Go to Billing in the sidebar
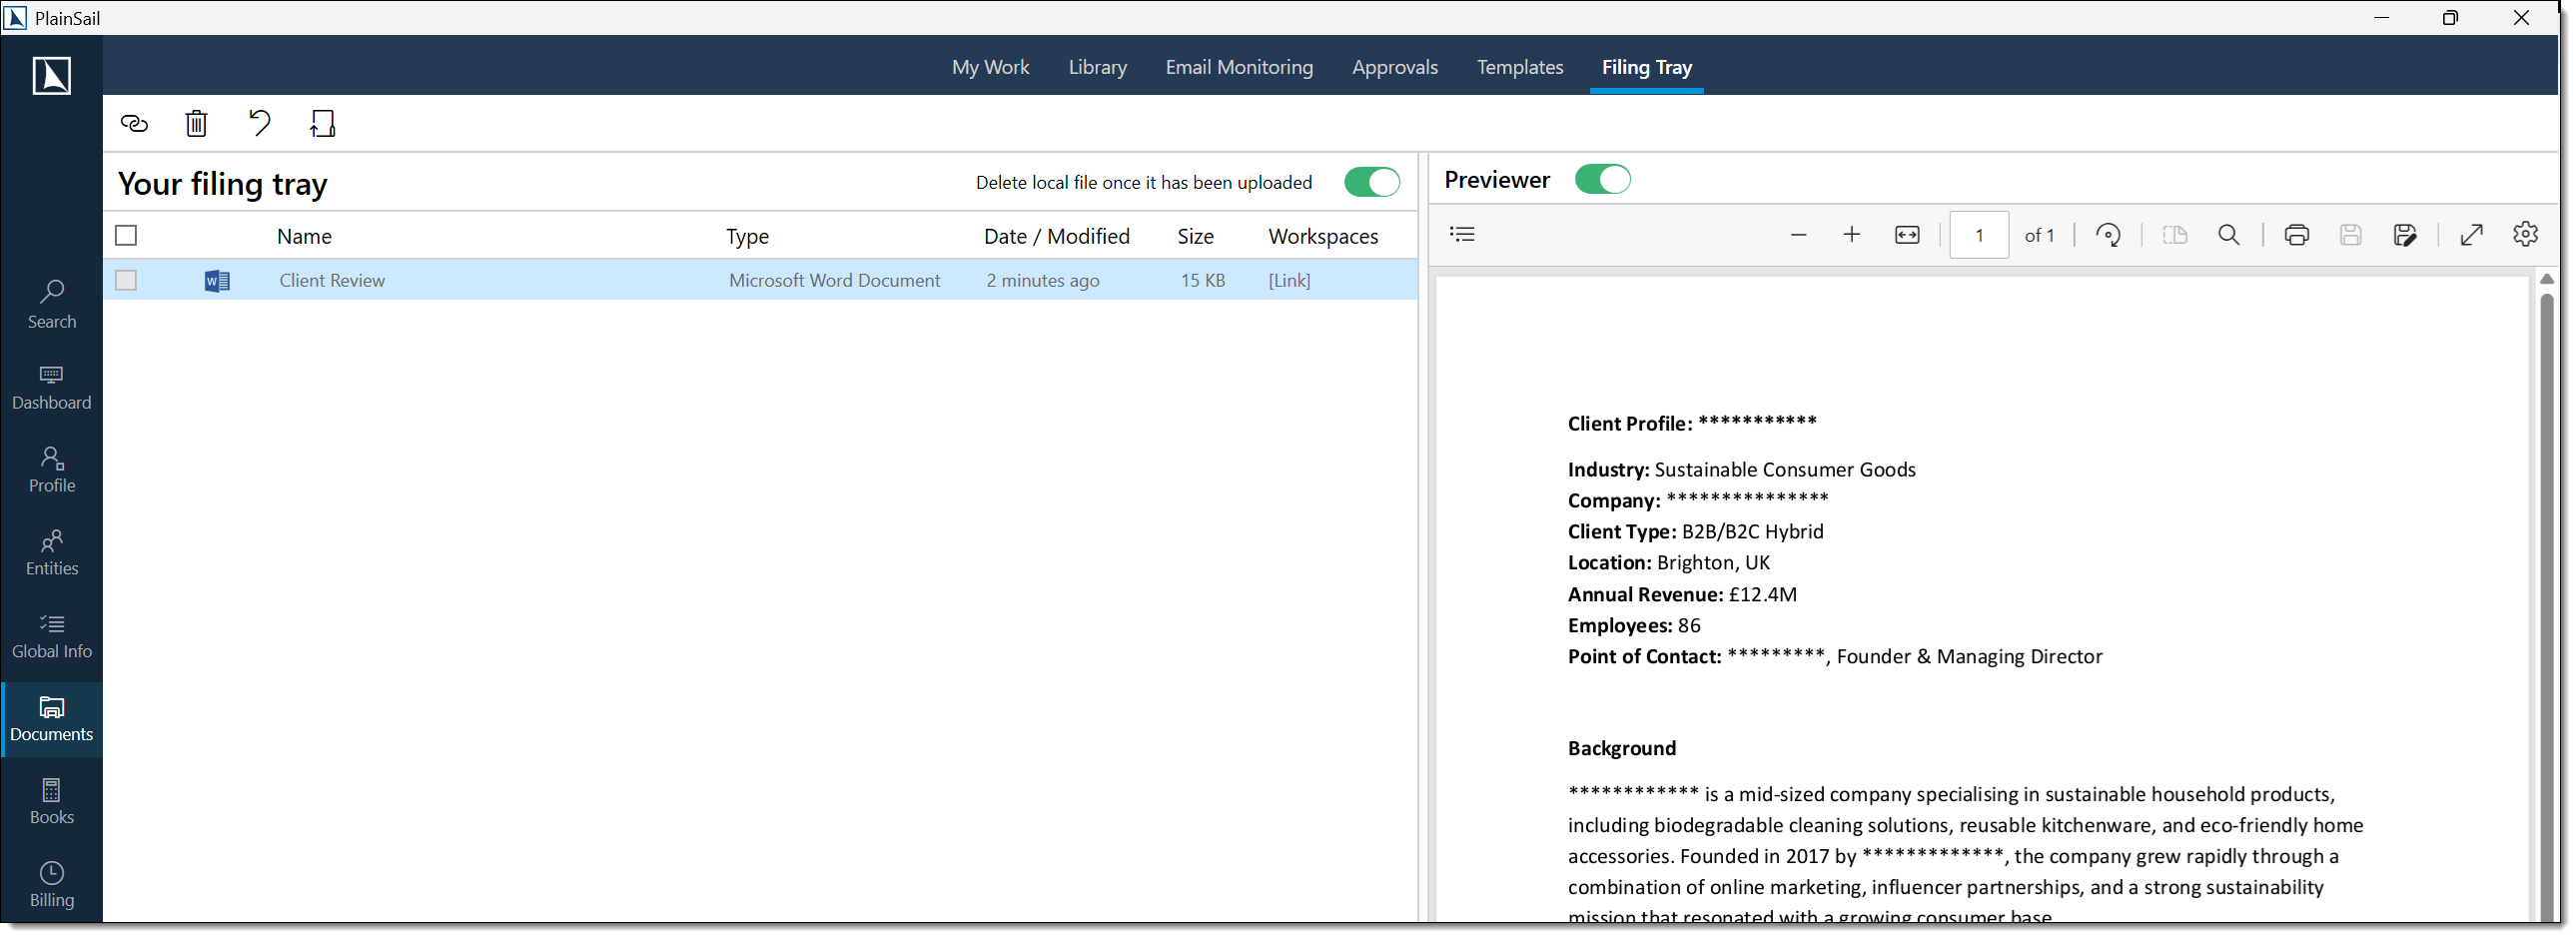Screen dimensions: 2576x938 52,885
